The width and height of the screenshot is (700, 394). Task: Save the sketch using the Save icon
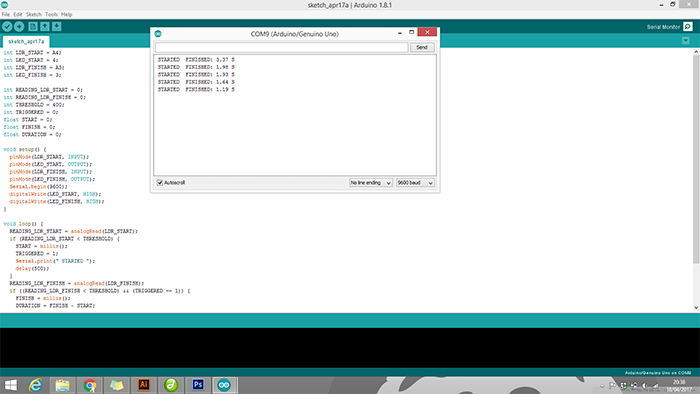click(57, 27)
